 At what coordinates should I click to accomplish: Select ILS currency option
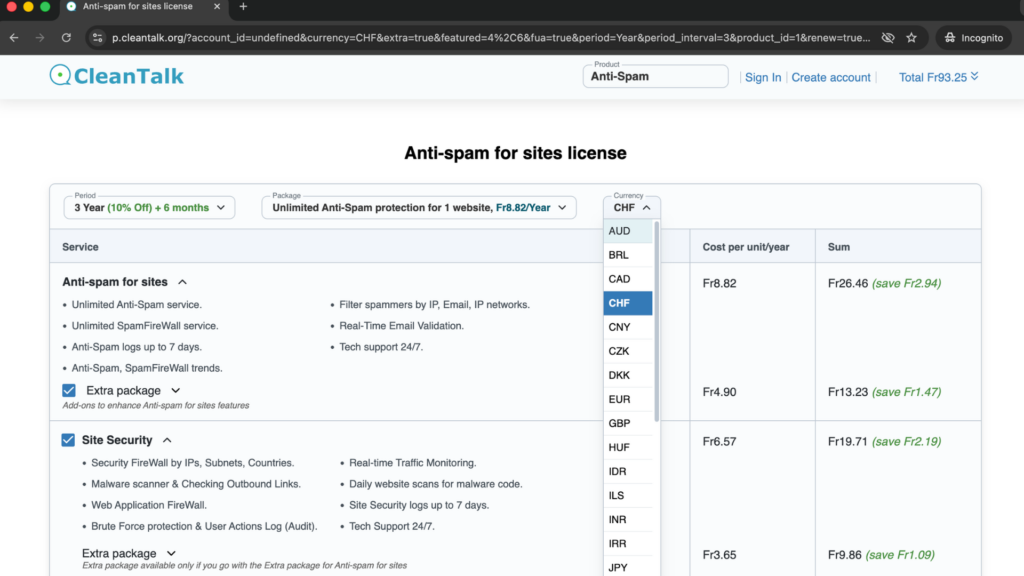(628, 496)
